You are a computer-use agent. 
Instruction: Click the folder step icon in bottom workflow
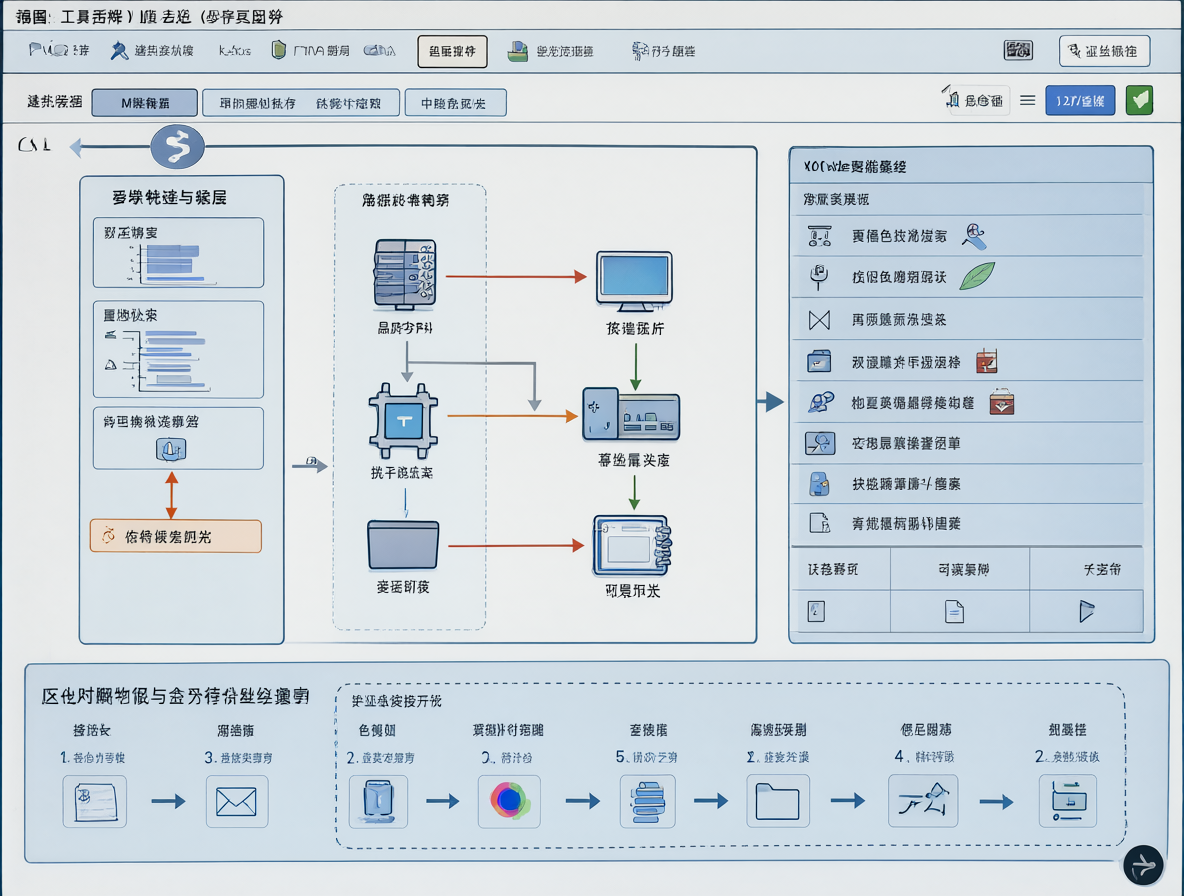[x=778, y=801]
